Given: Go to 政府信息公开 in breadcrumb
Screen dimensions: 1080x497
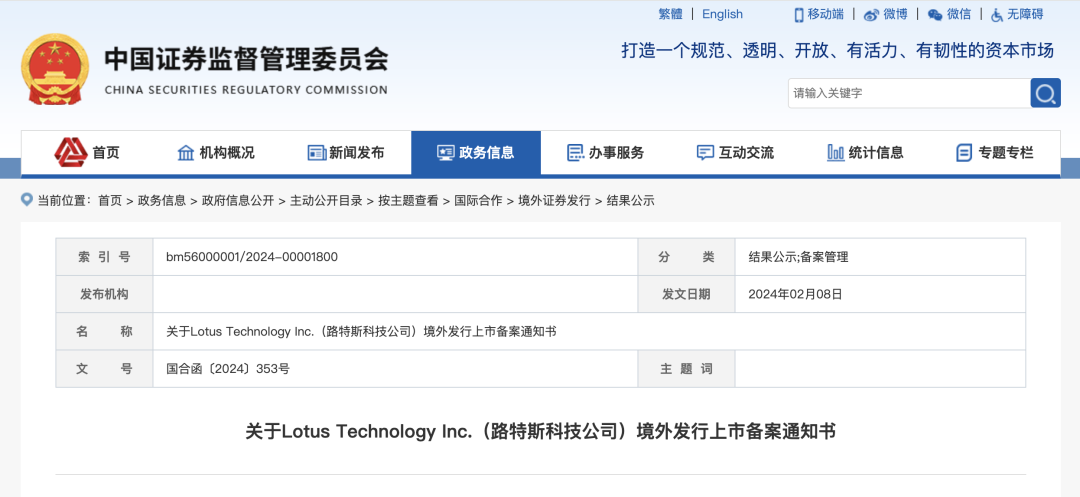Looking at the screenshot, I should coord(238,201).
